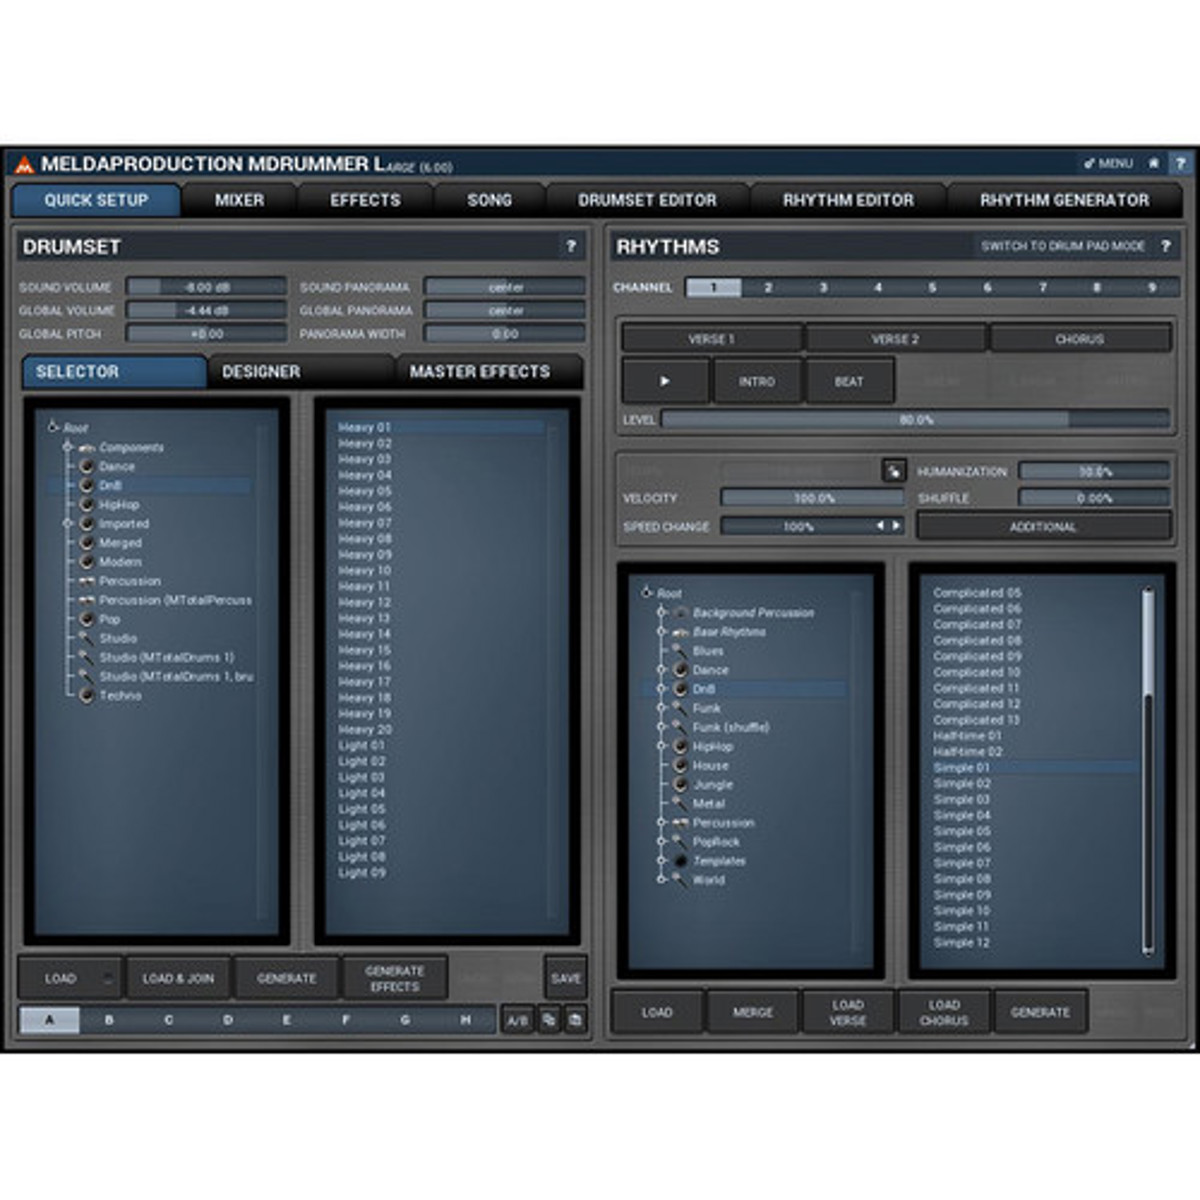Expand the Imported node in drumset tree
Screen dimensions: 1200x1200
point(68,524)
